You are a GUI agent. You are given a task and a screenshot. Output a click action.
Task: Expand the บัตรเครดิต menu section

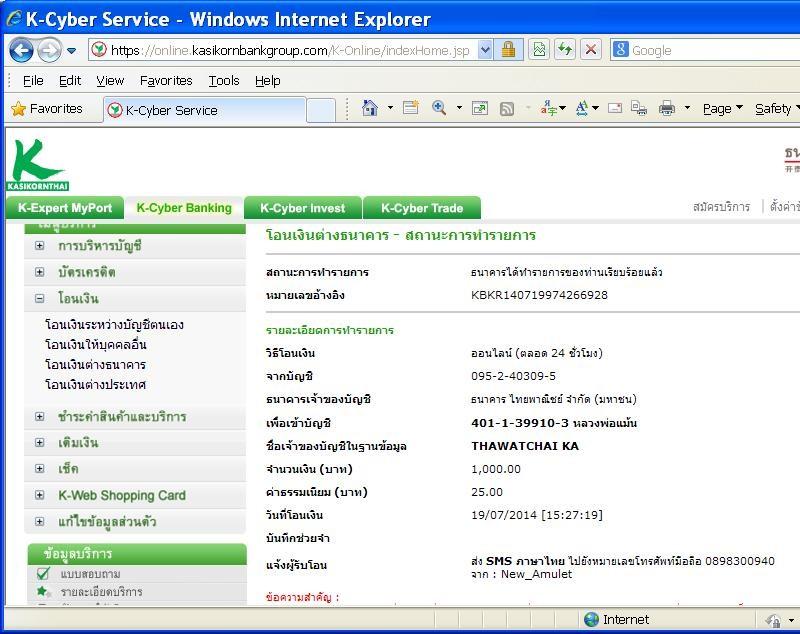39,272
